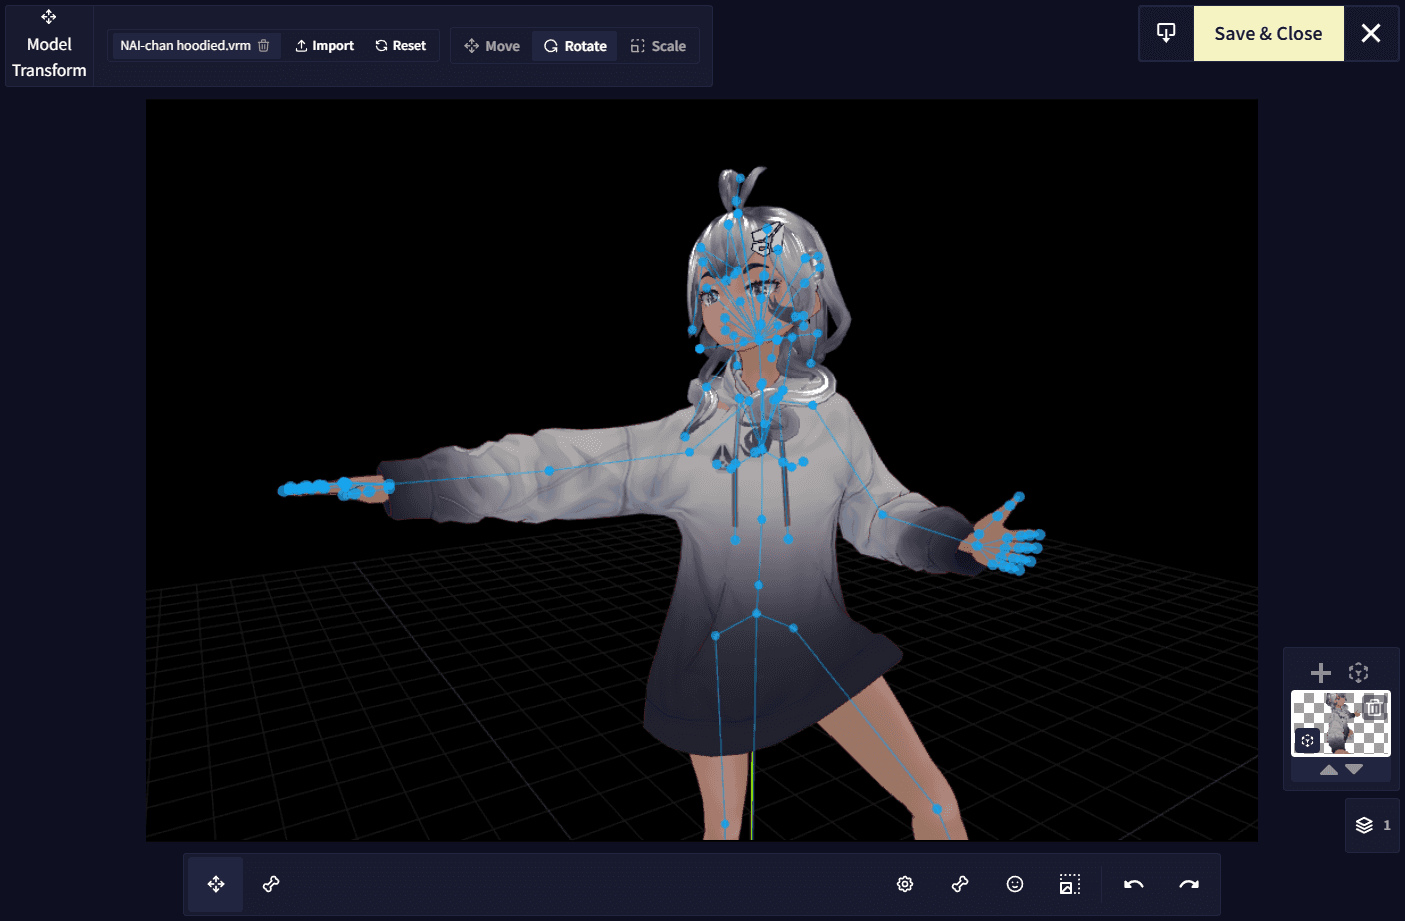
Task: Select the bone tool beside the transform arrows
Action: pos(271,884)
